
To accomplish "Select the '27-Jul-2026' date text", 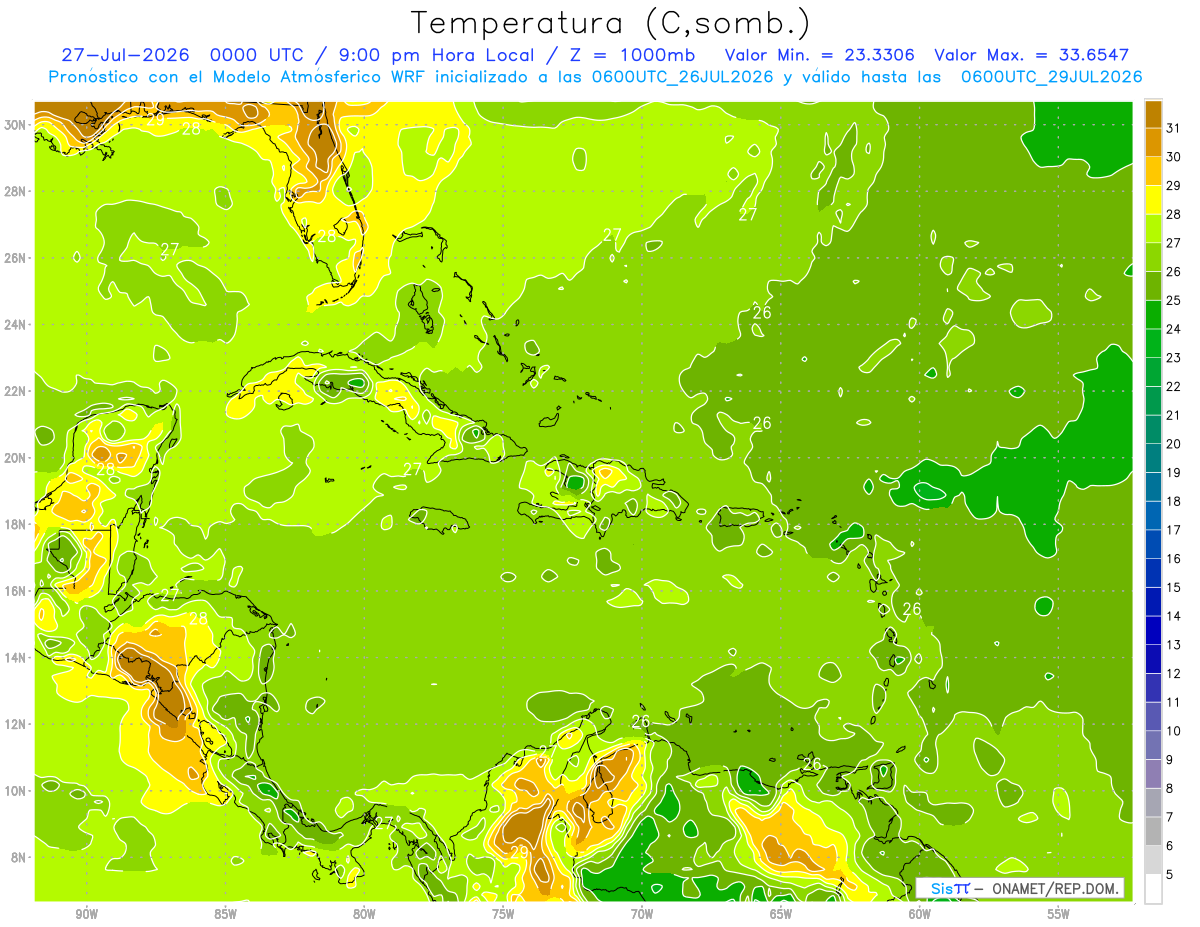I will pos(125,55).
